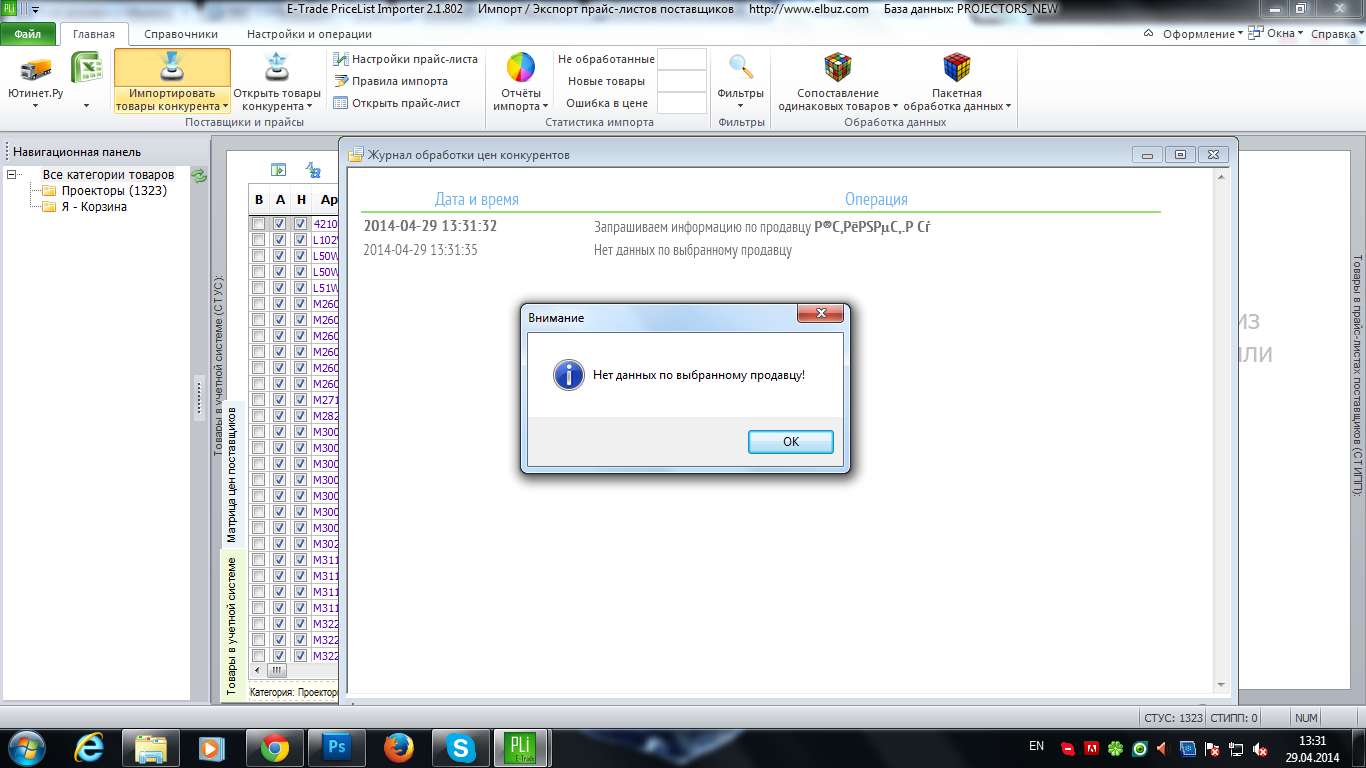This screenshot has height=768, width=1366.
Task: Open the Оформление dropdown
Action: pyautogui.click(x=1203, y=33)
